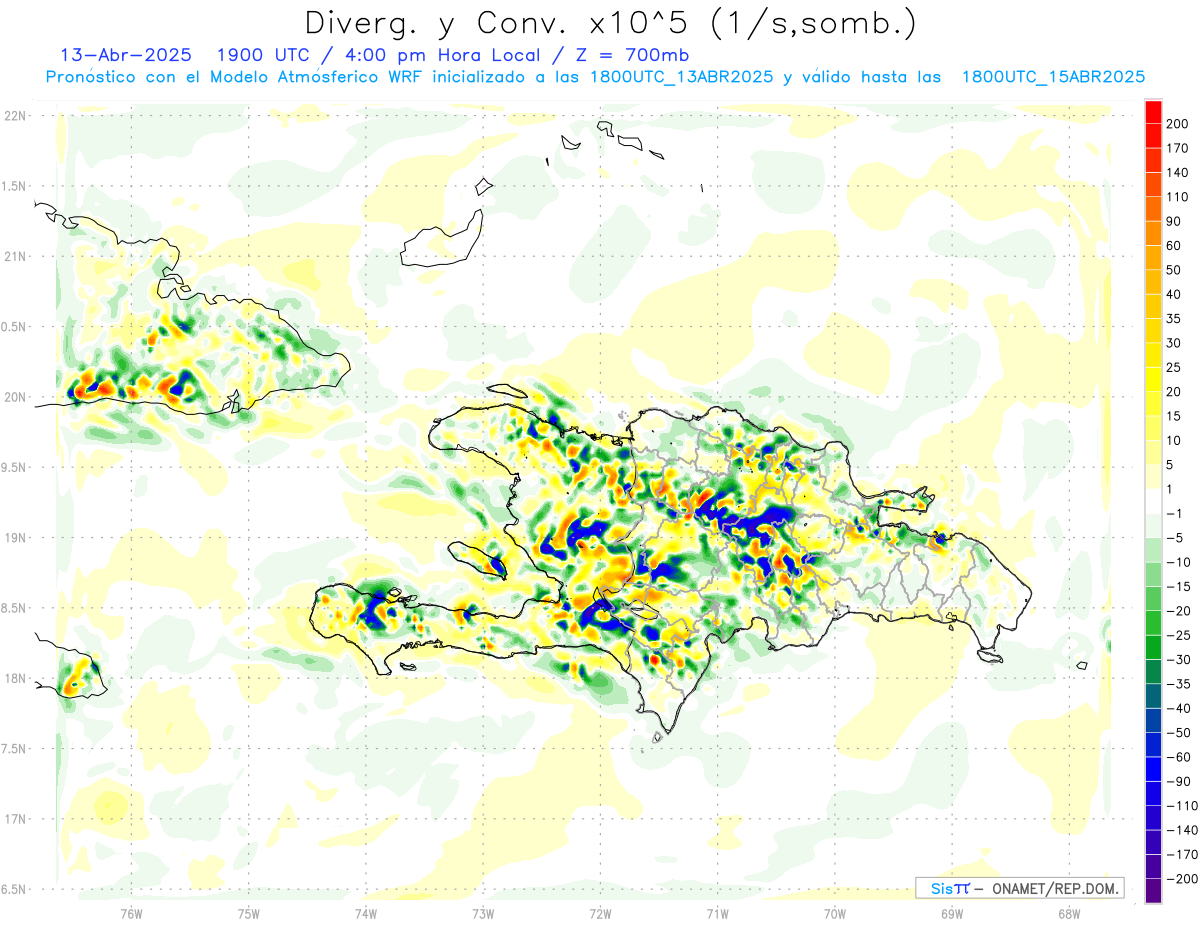The height and width of the screenshot is (927, 1200).
Task: Click the '170' color bar label
Action: (1178, 148)
